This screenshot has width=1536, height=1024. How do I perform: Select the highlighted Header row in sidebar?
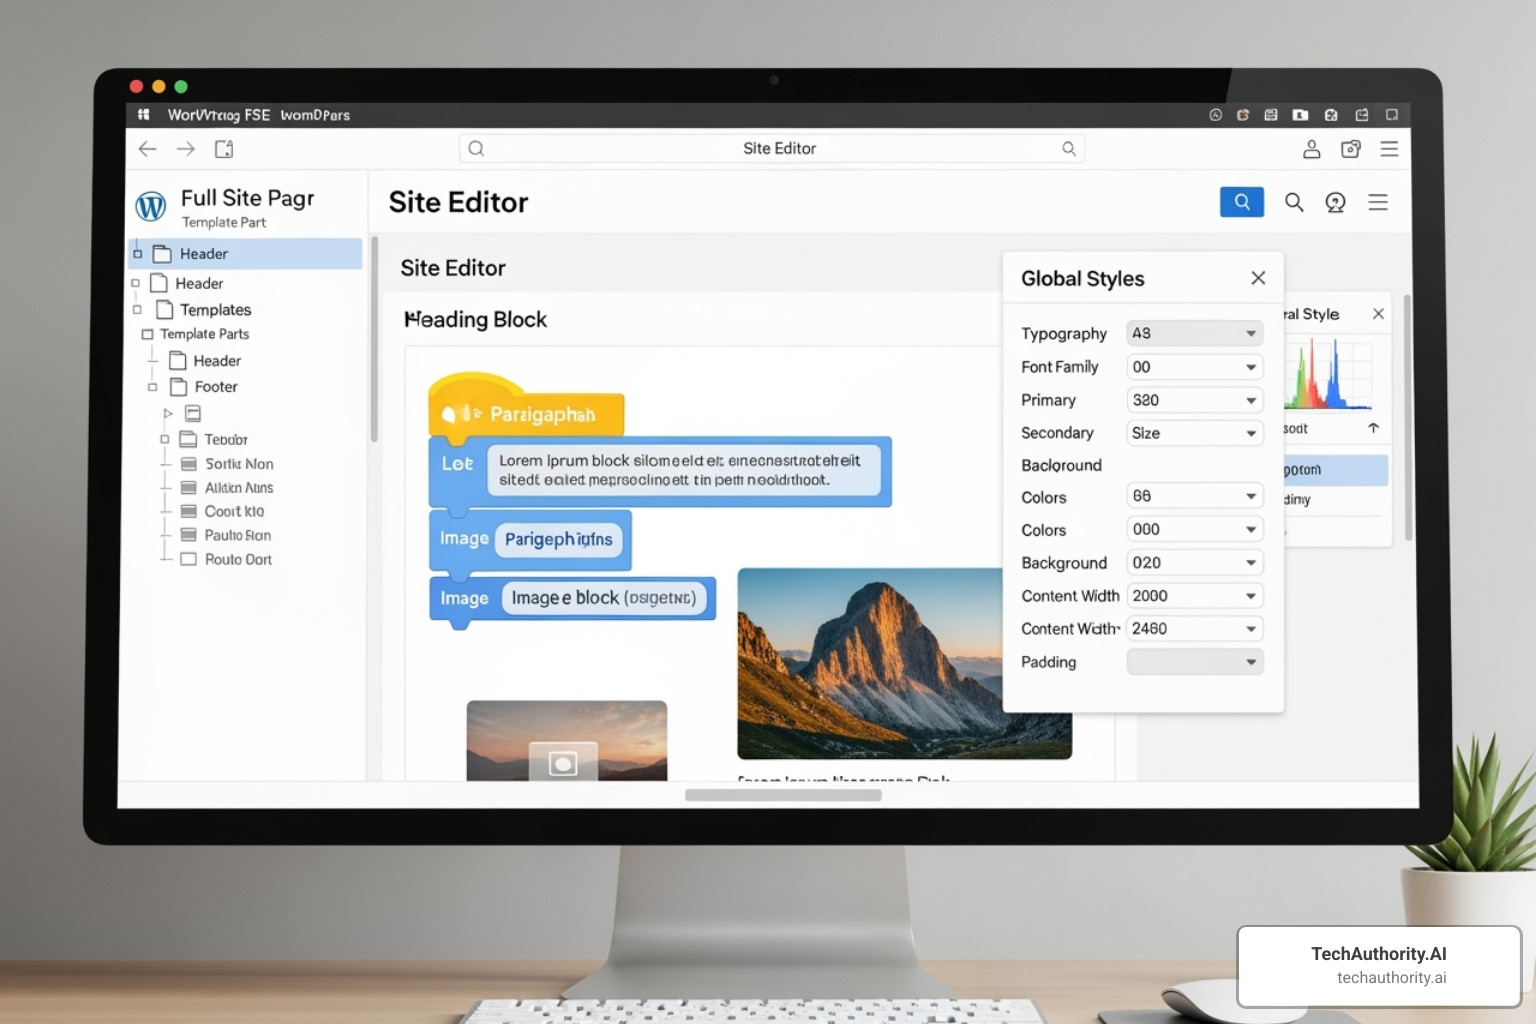pyautogui.click(x=245, y=254)
